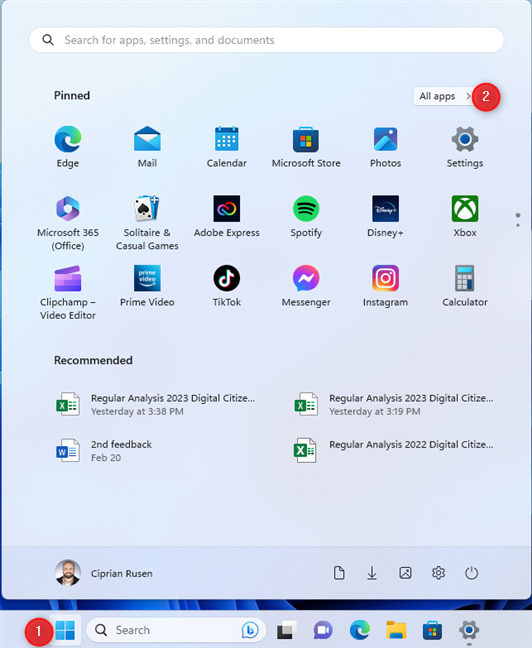This screenshot has height=648, width=532.
Task: Launch Adobe Express from pinned apps
Action: (227, 217)
